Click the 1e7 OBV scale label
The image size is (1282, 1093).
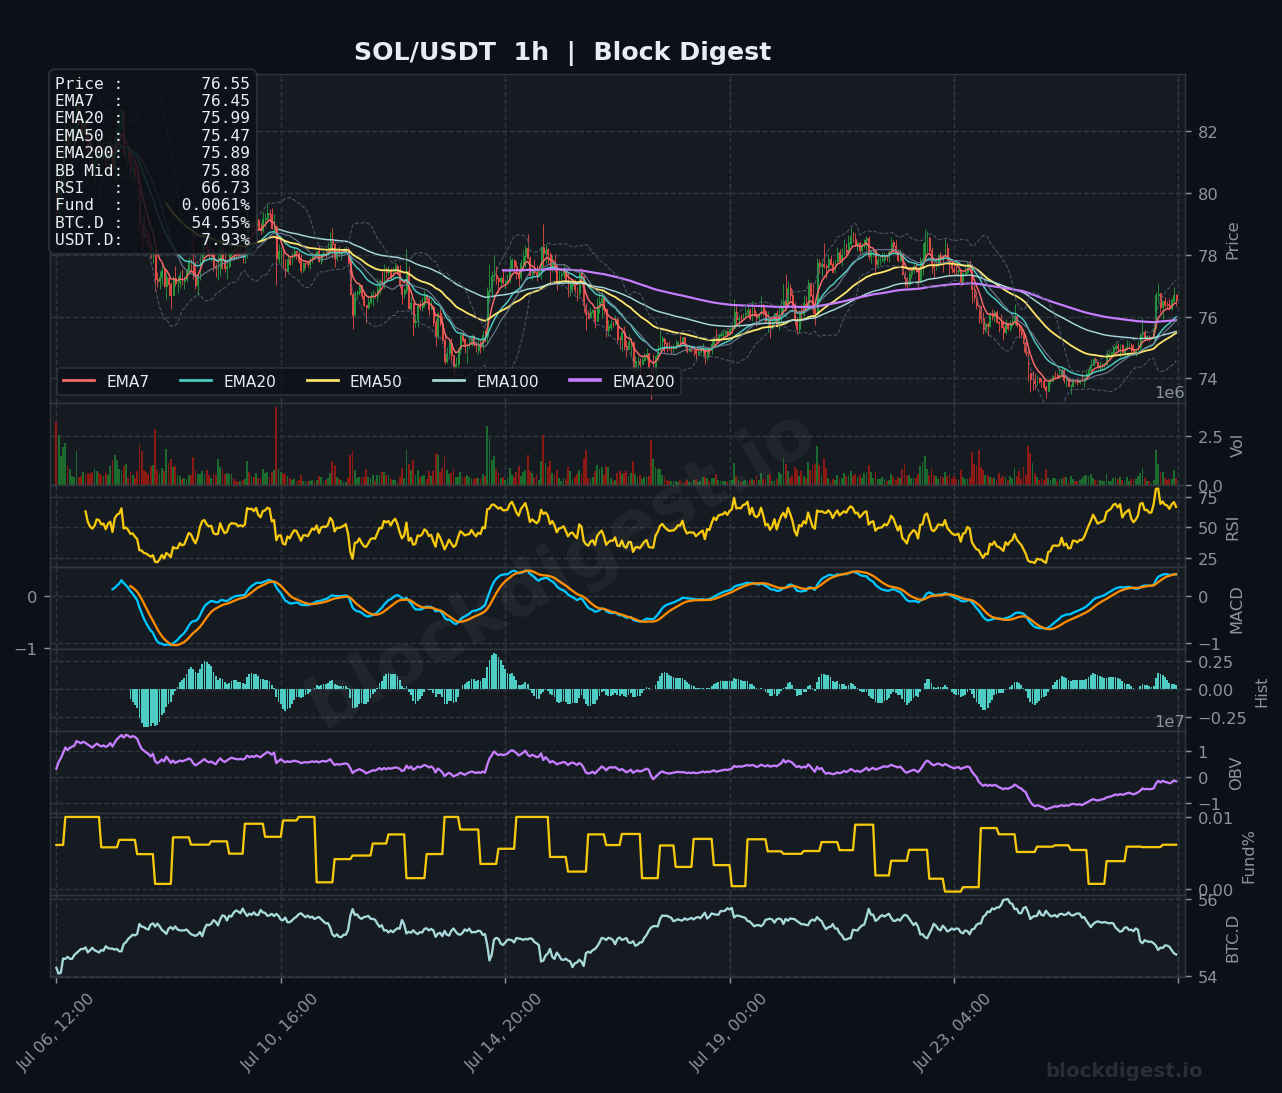[1170, 721]
